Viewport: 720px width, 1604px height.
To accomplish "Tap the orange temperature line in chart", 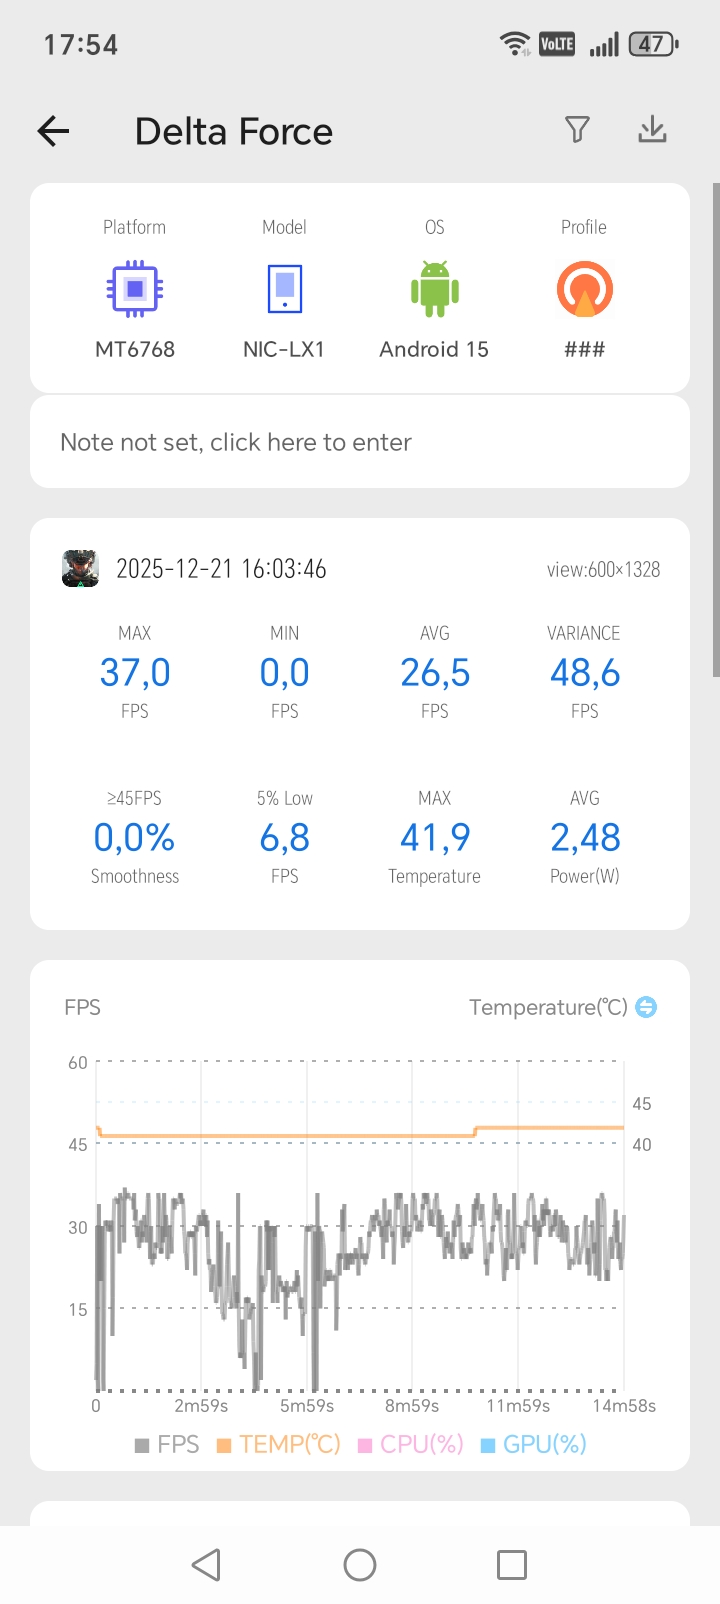I will (300, 1136).
